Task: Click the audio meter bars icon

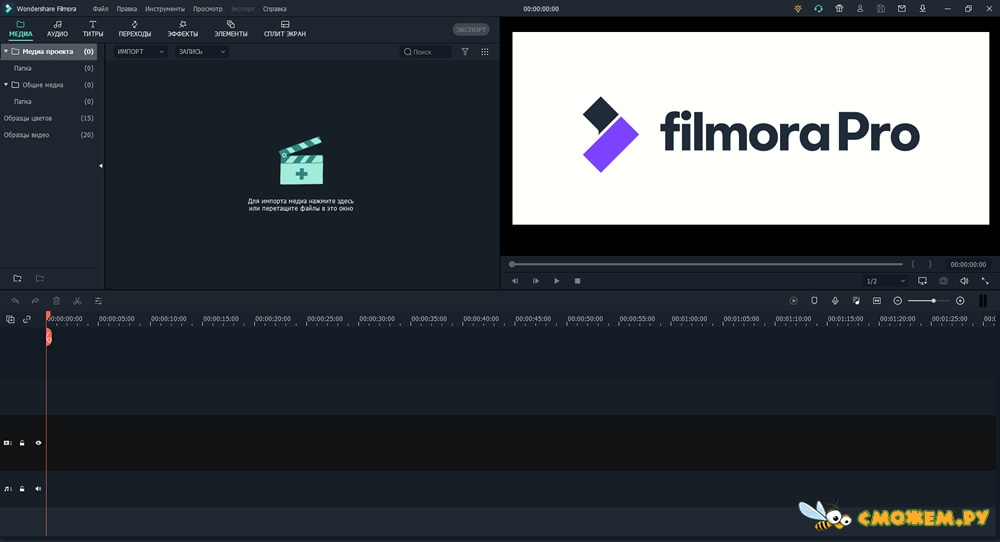Action: click(x=983, y=300)
